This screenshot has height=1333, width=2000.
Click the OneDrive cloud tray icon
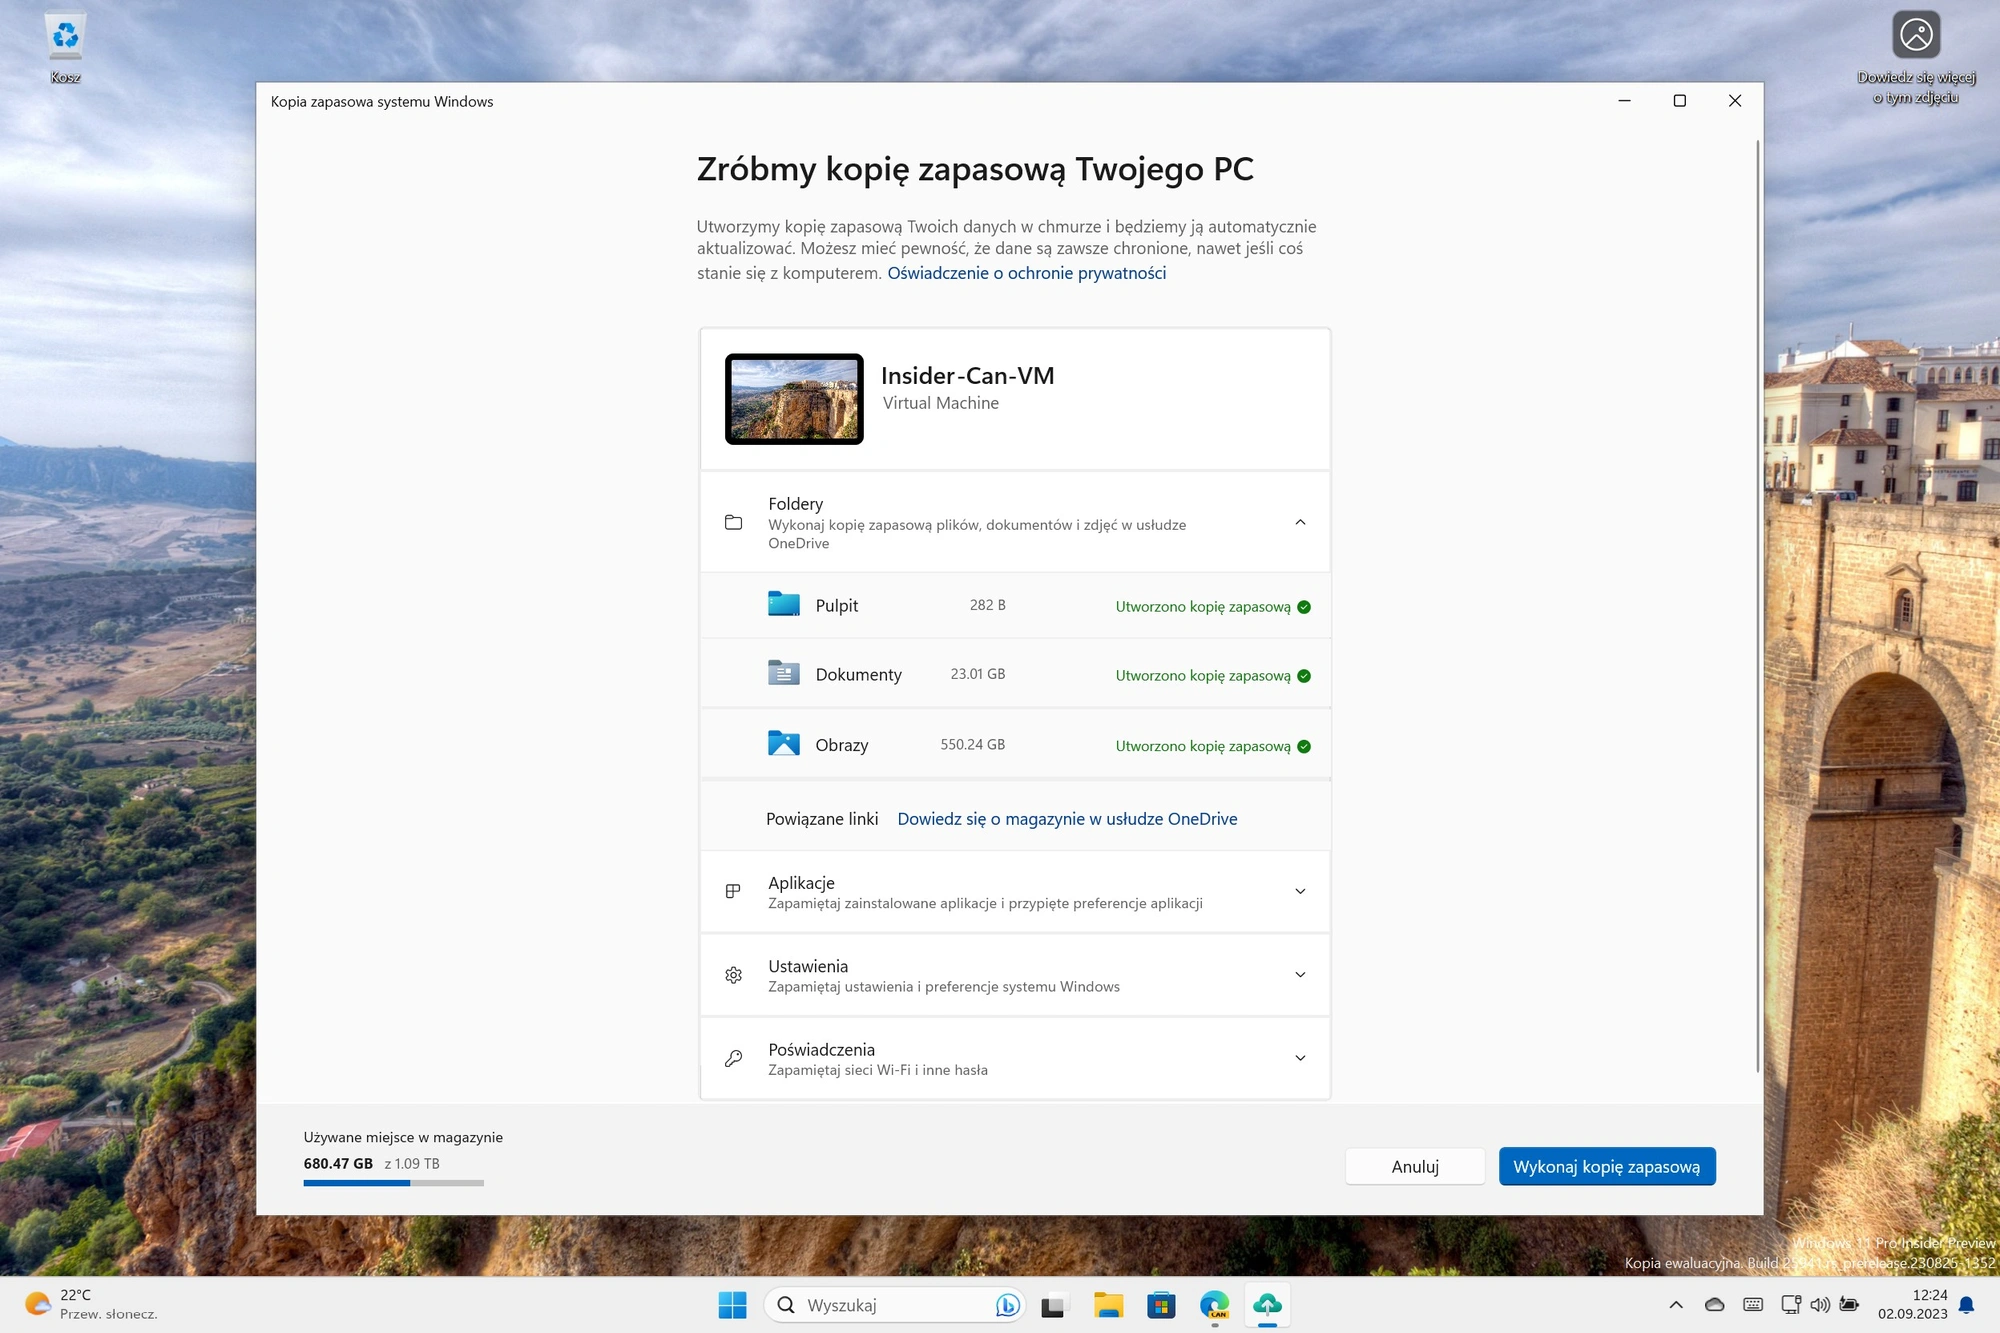point(1714,1305)
